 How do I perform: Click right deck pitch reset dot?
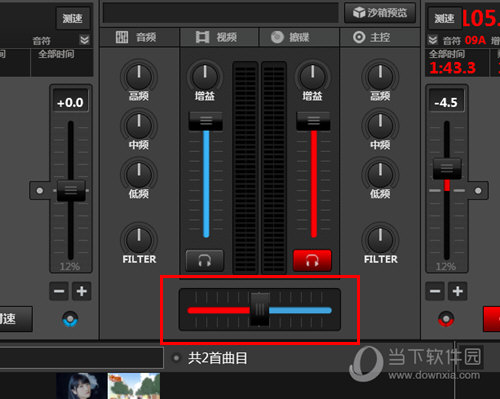pyautogui.click(x=478, y=191)
